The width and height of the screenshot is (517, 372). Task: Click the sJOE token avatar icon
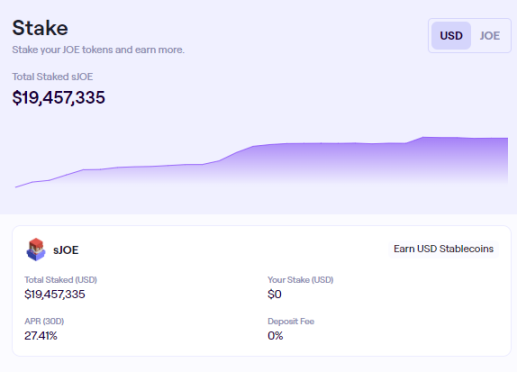click(x=36, y=249)
